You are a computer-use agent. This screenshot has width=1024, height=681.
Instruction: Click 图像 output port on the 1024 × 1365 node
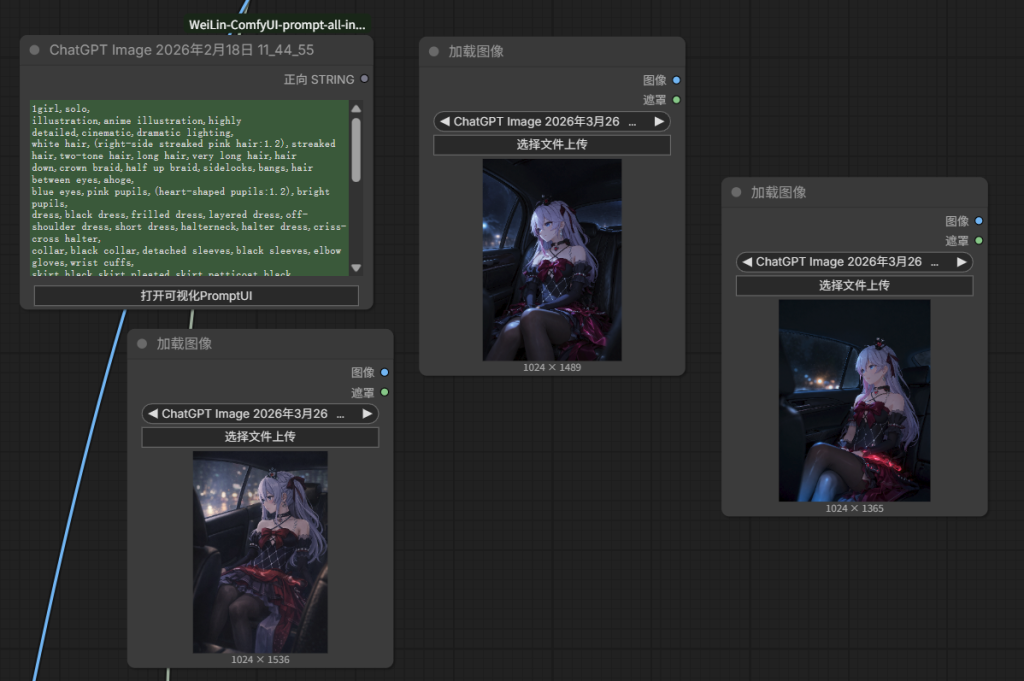pyautogui.click(x=978, y=221)
